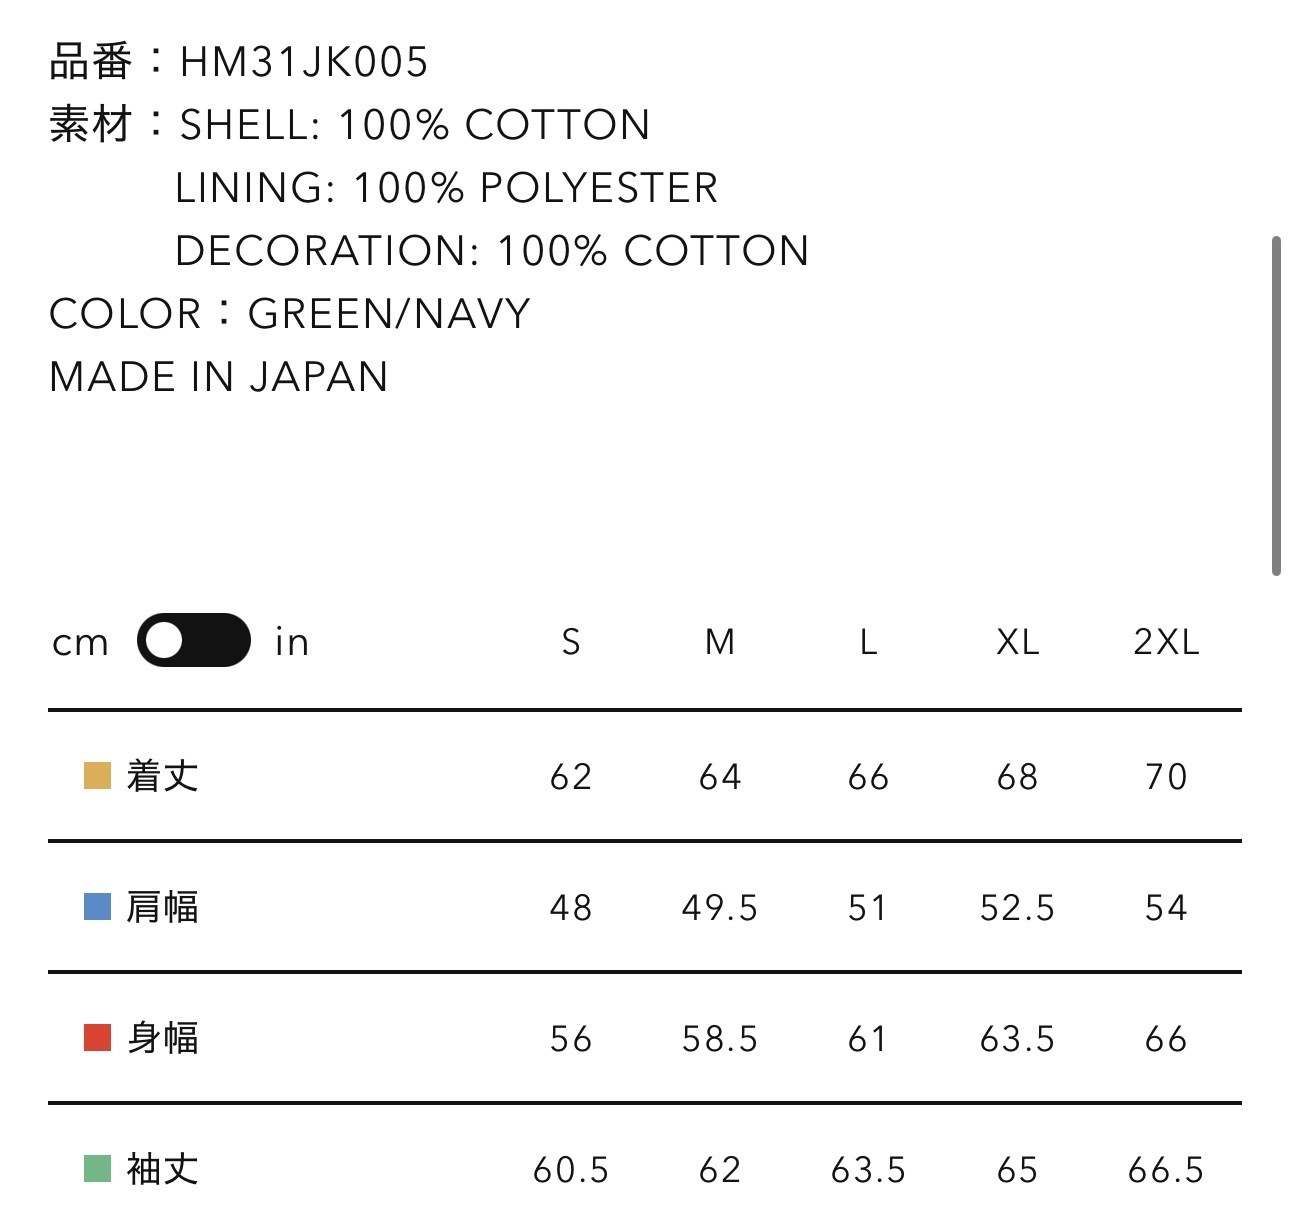Select the XL size column header
Screen dimensions: 1290x1231
1018,642
